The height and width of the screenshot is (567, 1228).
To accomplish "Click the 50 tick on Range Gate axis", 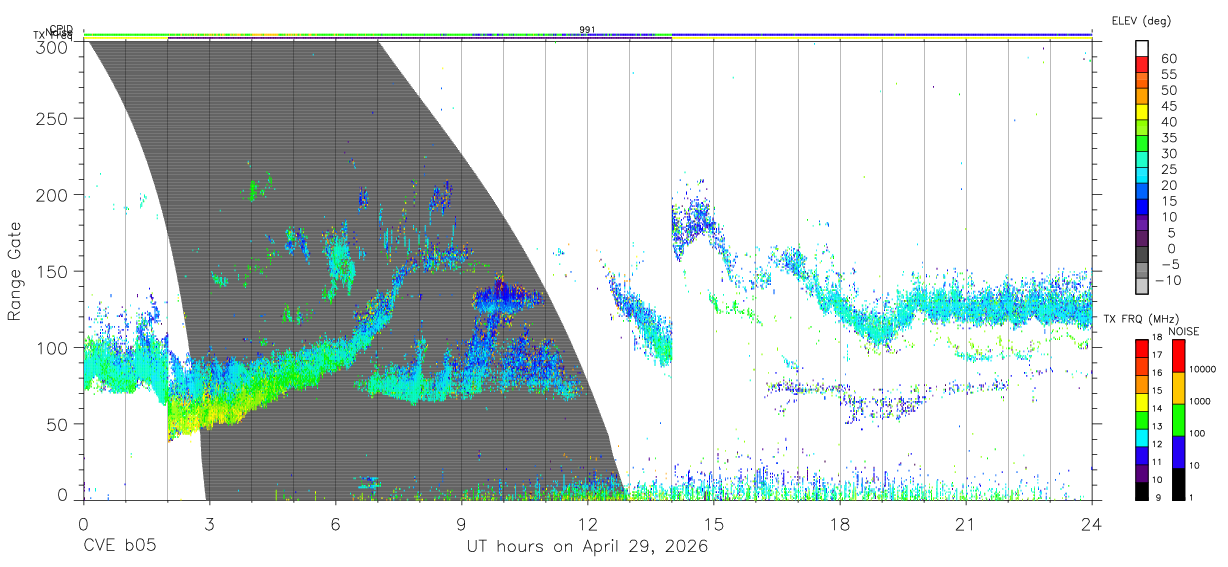I will pos(59,423).
